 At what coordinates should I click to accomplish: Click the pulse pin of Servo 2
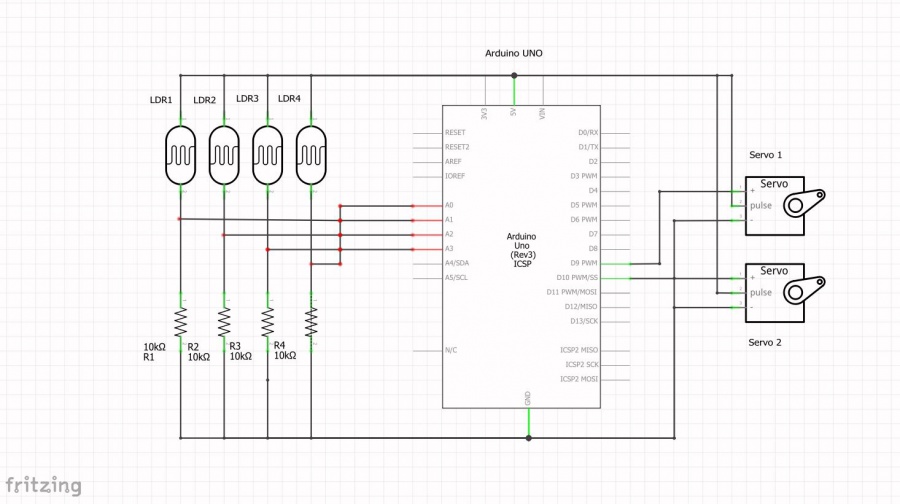[x=760, y=292]
